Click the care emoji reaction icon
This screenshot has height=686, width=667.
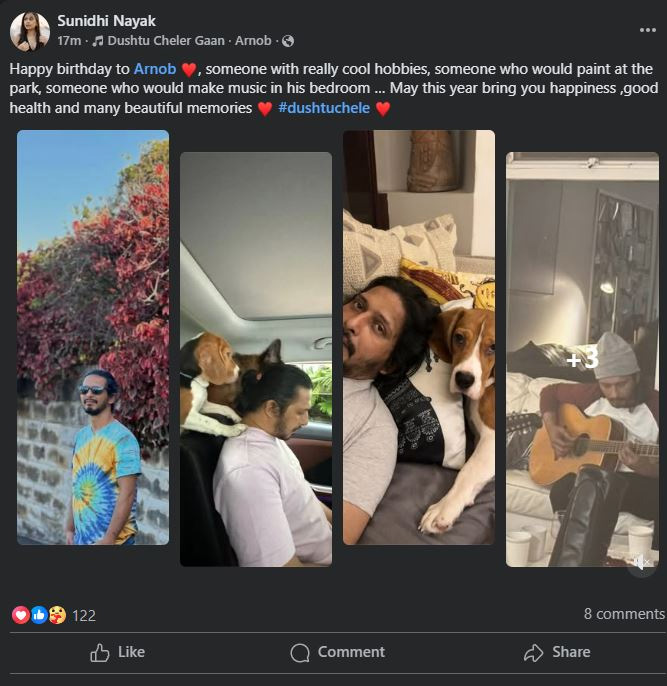tap(57, 615)
